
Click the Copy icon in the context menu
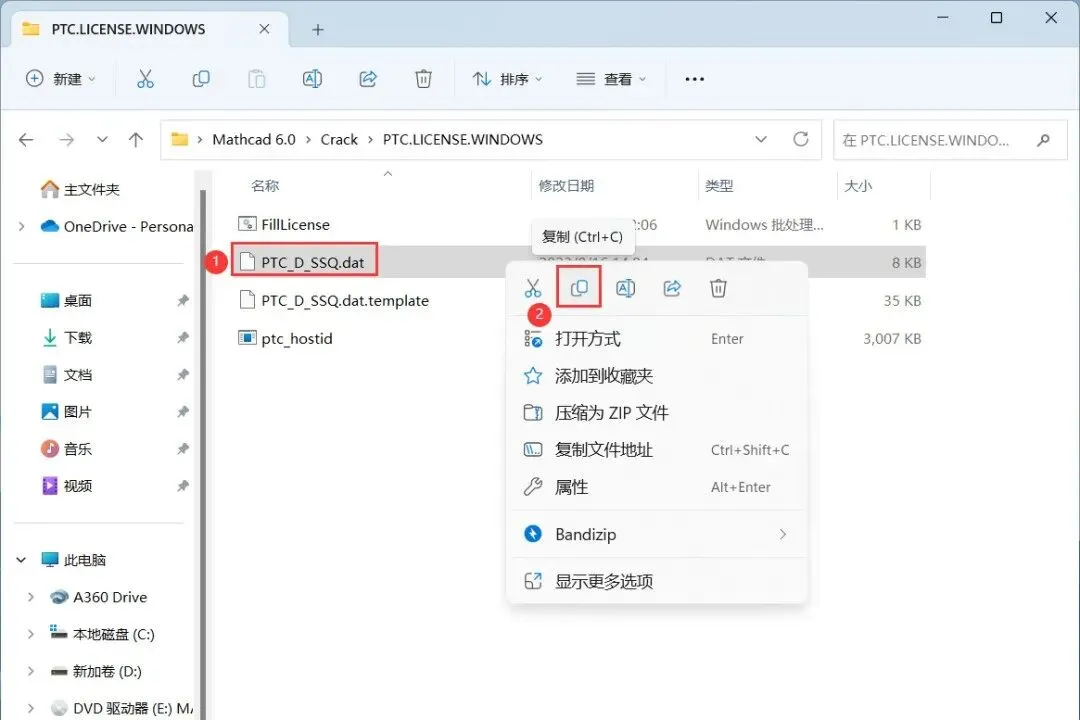click(579, 287)
